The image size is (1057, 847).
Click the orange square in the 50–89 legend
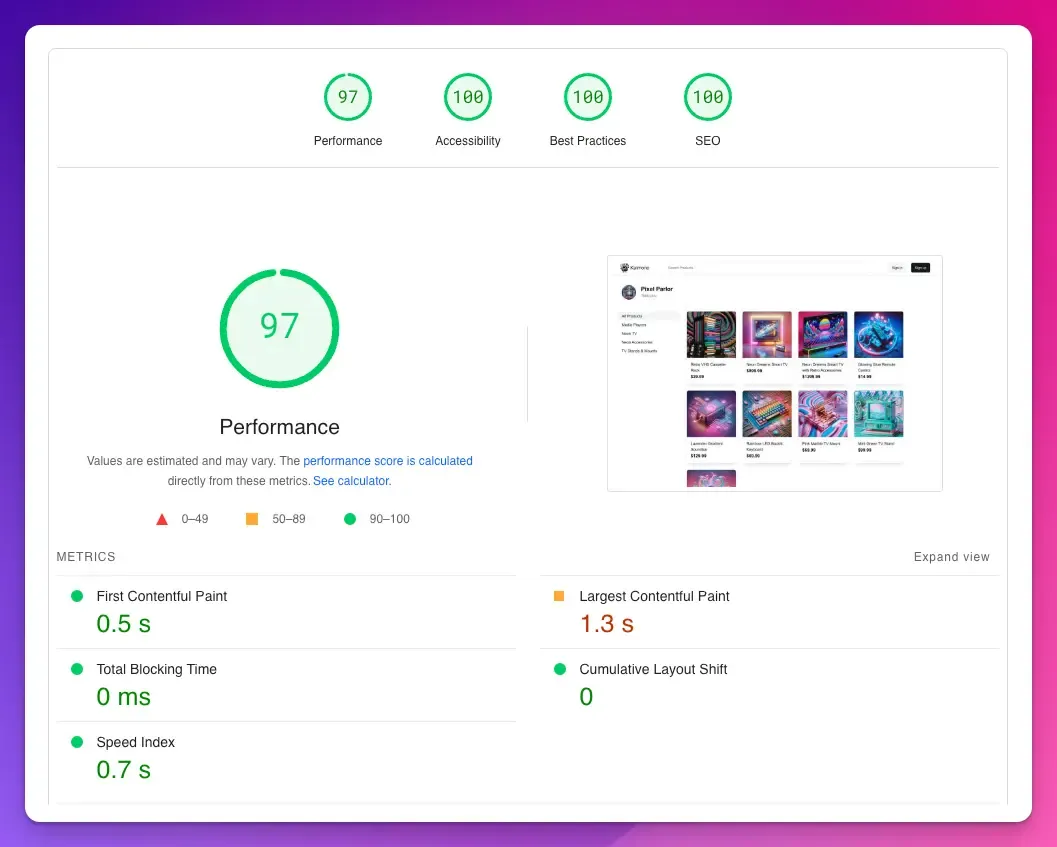pos(251,519)
